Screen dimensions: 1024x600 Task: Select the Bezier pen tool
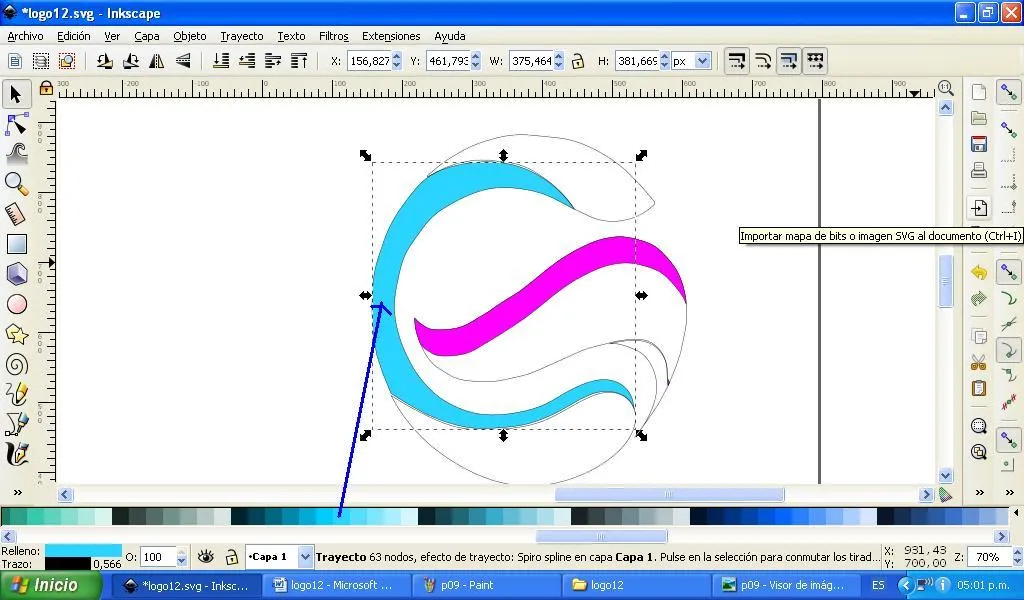coord(16,424)
